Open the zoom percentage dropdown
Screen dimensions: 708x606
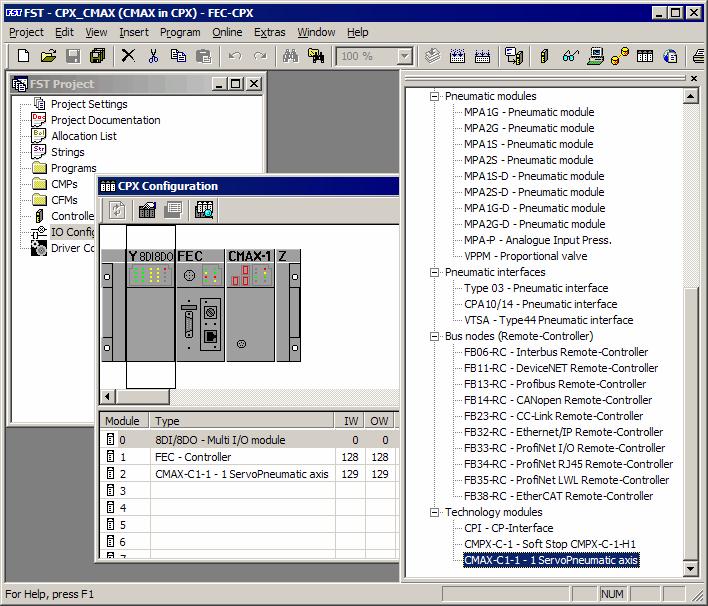tap(405, 56)
